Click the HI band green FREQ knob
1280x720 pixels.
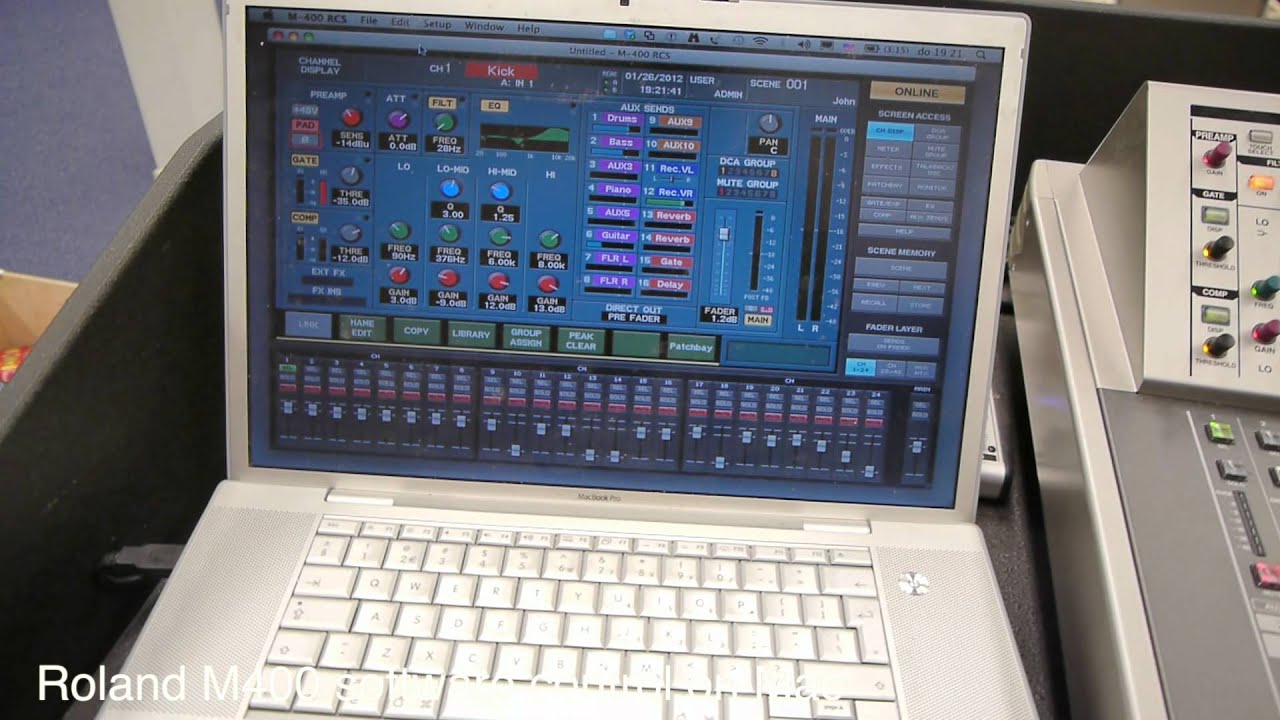pos(550,239)
